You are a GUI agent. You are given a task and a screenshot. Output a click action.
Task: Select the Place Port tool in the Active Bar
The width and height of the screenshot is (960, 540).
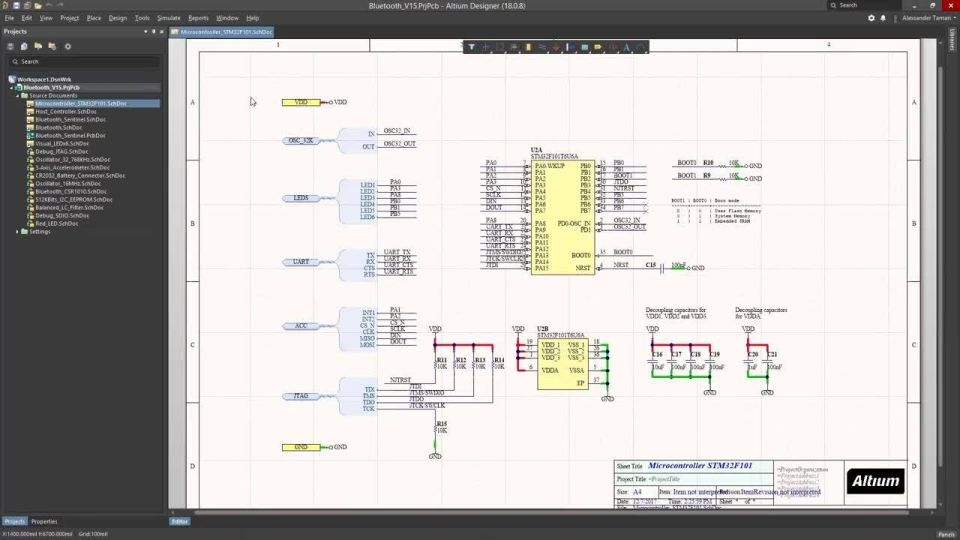point(598,47)
